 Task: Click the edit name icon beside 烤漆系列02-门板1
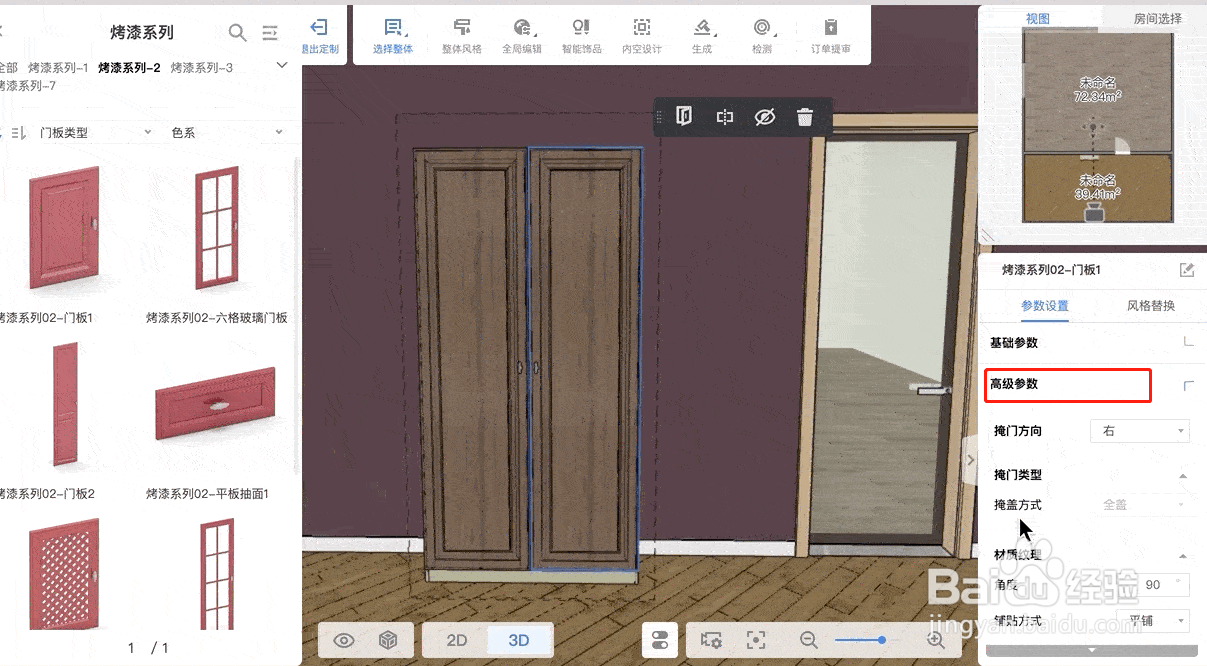click(1187, 270)
